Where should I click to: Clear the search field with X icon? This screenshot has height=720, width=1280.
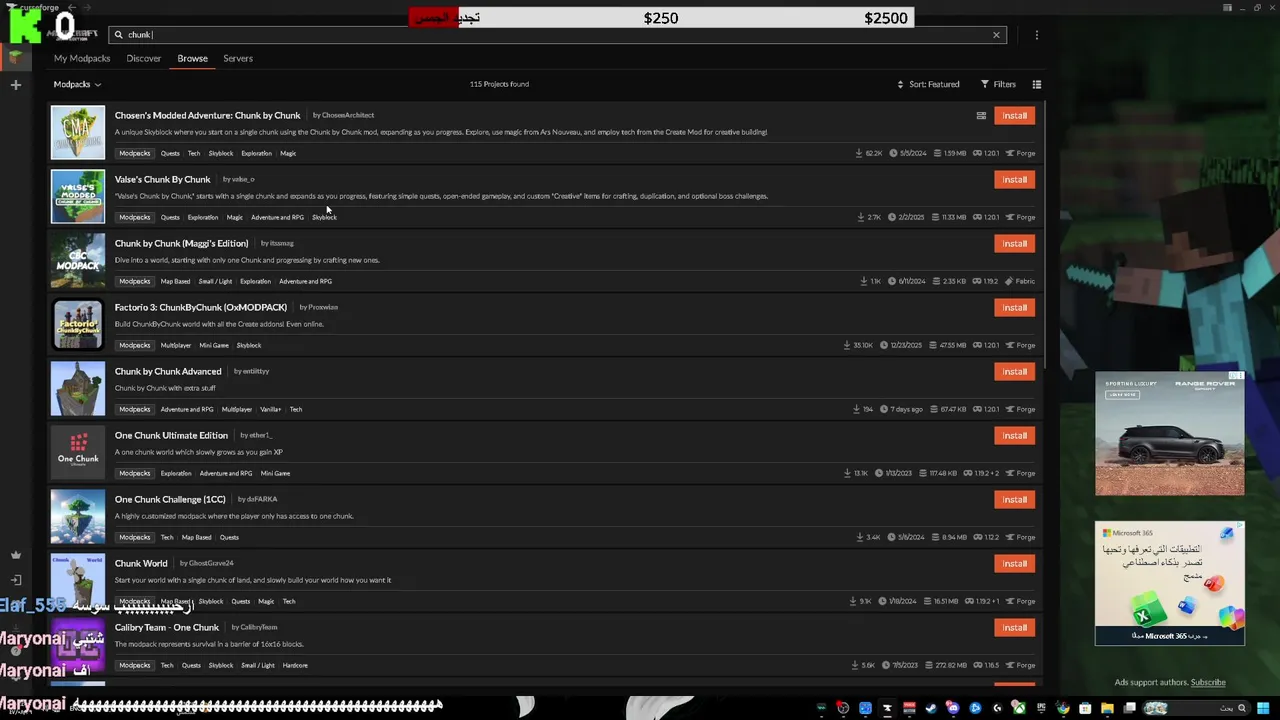996,35
